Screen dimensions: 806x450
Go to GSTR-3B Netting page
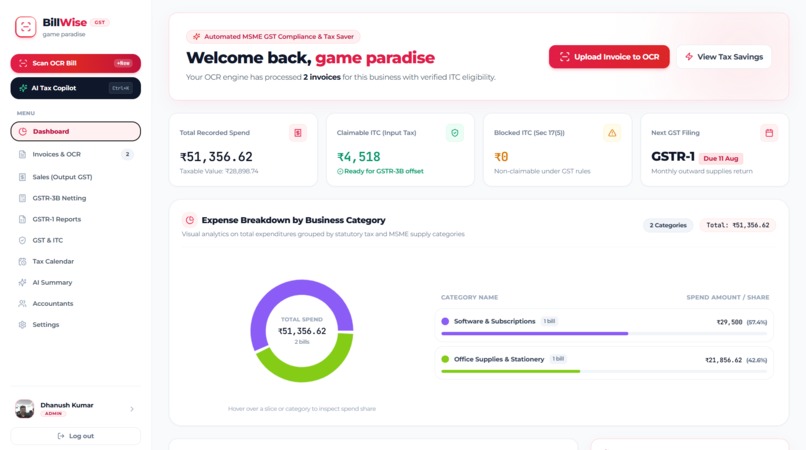pos(76,198)
